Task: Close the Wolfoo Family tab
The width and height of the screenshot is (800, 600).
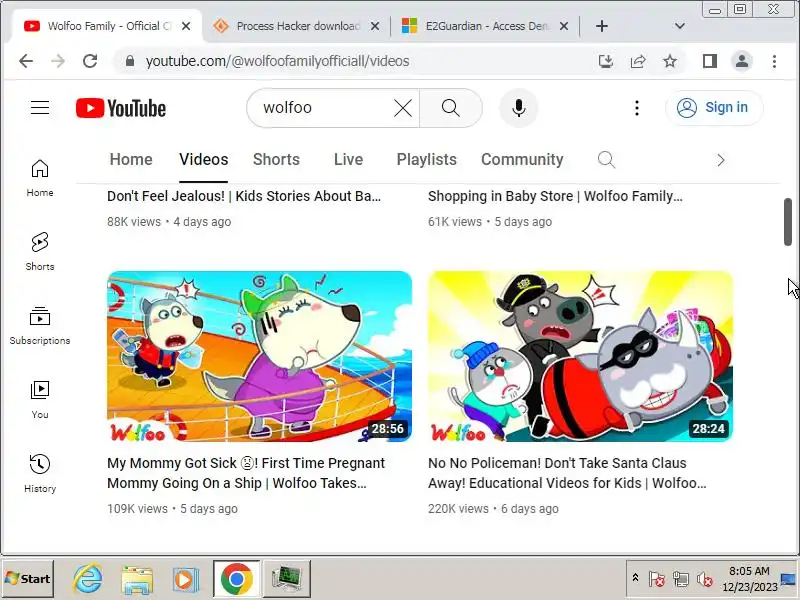Action: tap(186, 26)
